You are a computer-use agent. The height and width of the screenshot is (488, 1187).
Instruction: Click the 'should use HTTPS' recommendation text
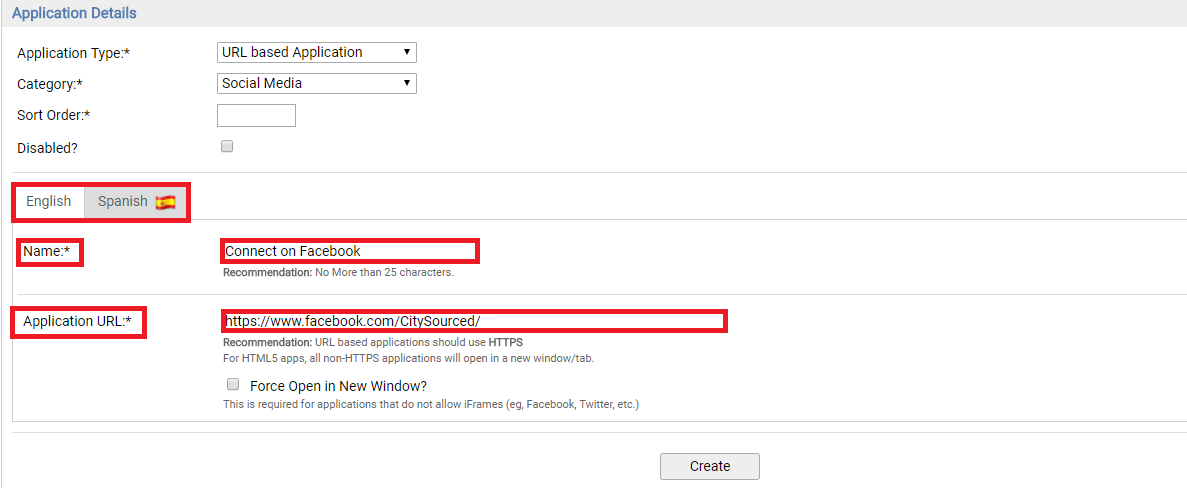click(x=373, y=343)
